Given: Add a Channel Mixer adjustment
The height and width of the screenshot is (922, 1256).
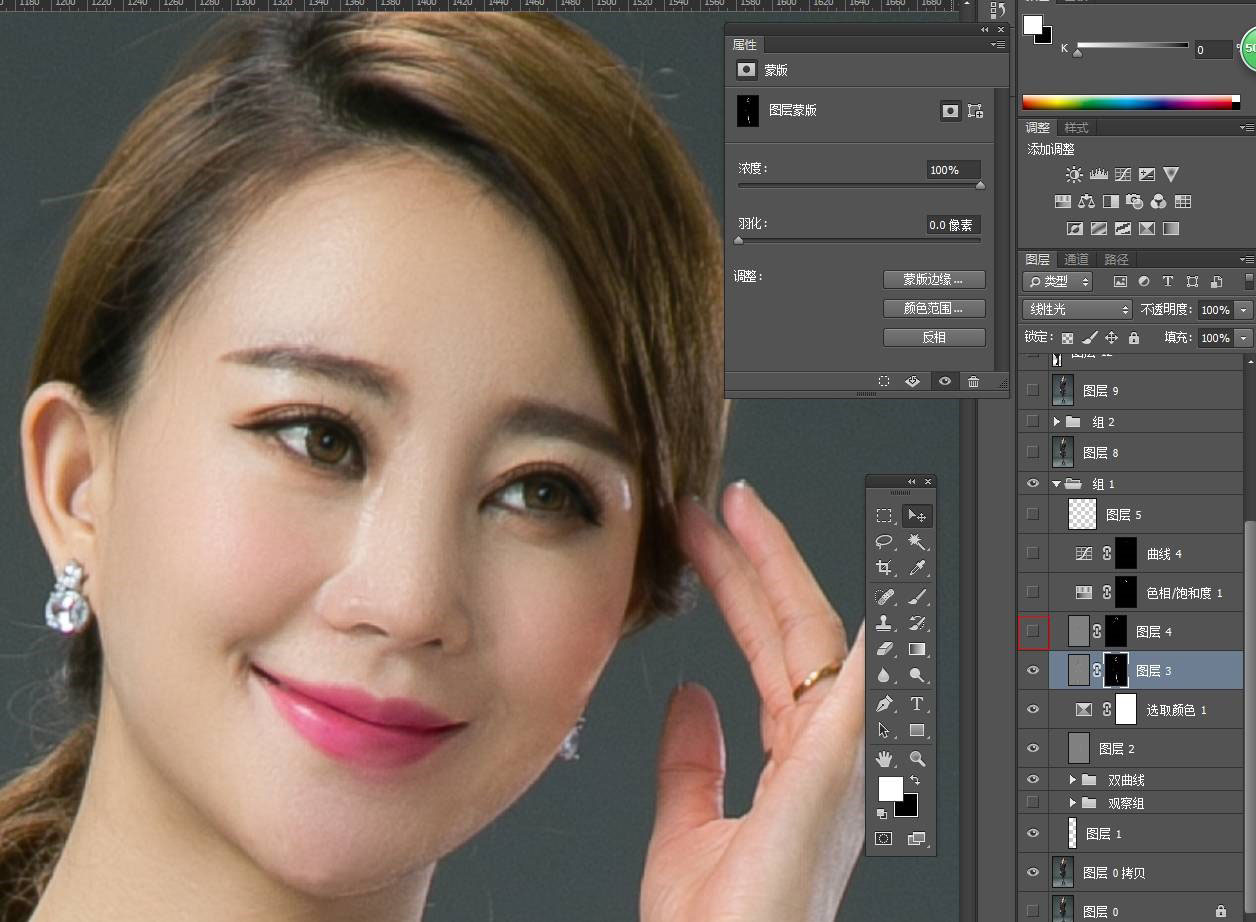Looking at the screenshot, I should (1159, 201).
